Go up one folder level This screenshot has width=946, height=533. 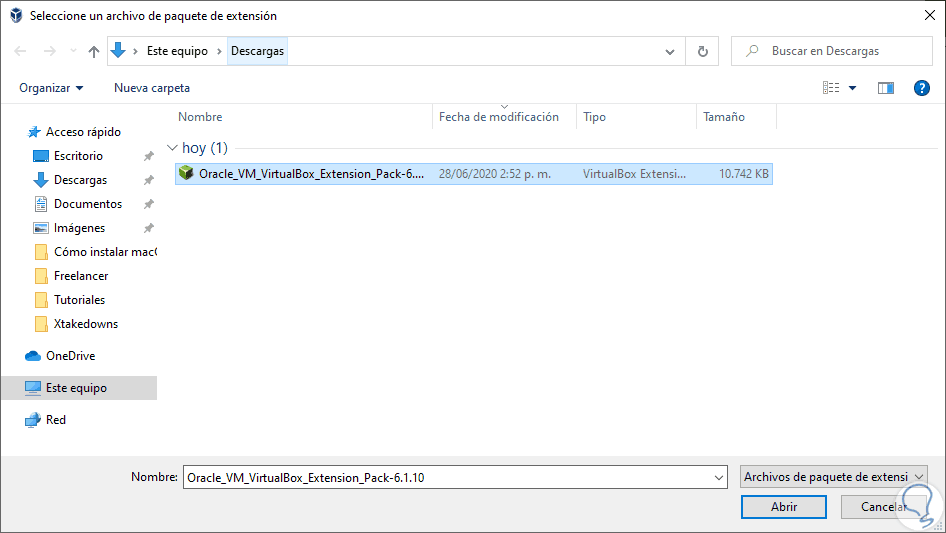(94, 51)
